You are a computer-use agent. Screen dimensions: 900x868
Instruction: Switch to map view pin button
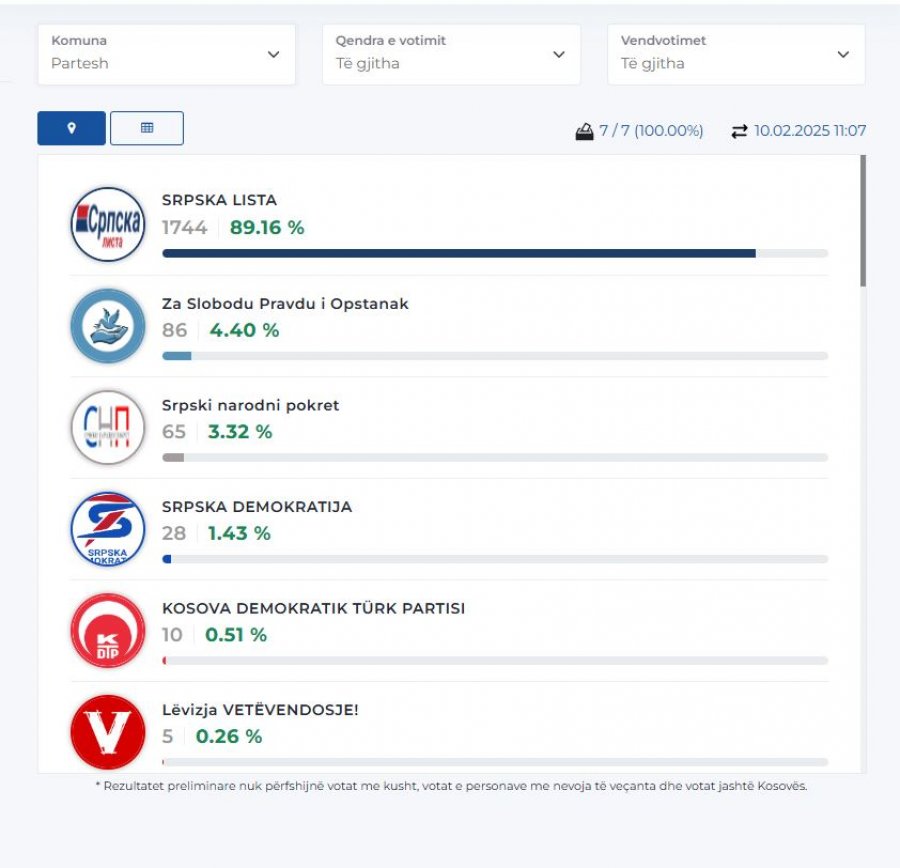72,128
